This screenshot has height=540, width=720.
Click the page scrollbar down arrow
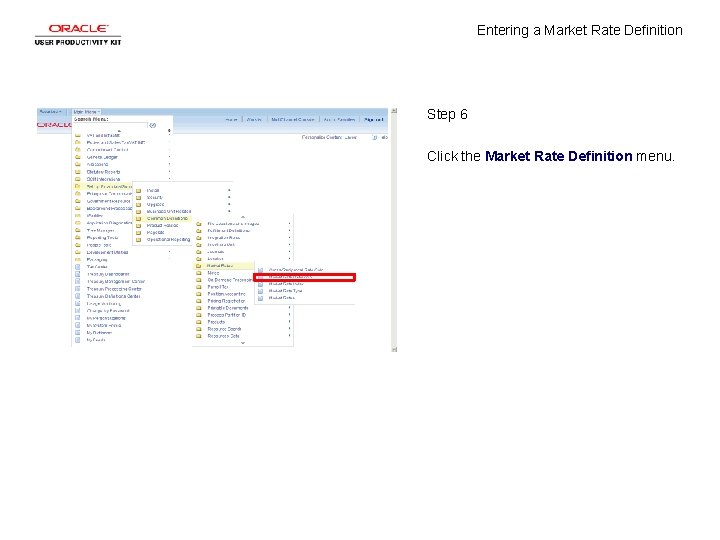[394, 349]
